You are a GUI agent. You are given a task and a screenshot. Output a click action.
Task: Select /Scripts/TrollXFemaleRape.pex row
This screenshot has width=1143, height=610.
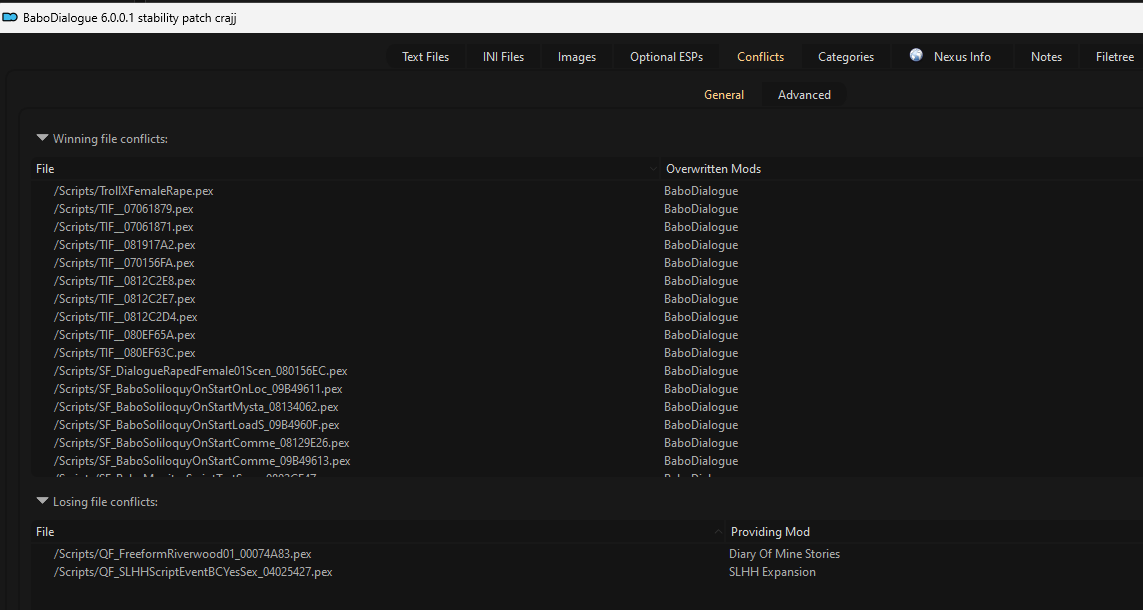click(133, 191)
